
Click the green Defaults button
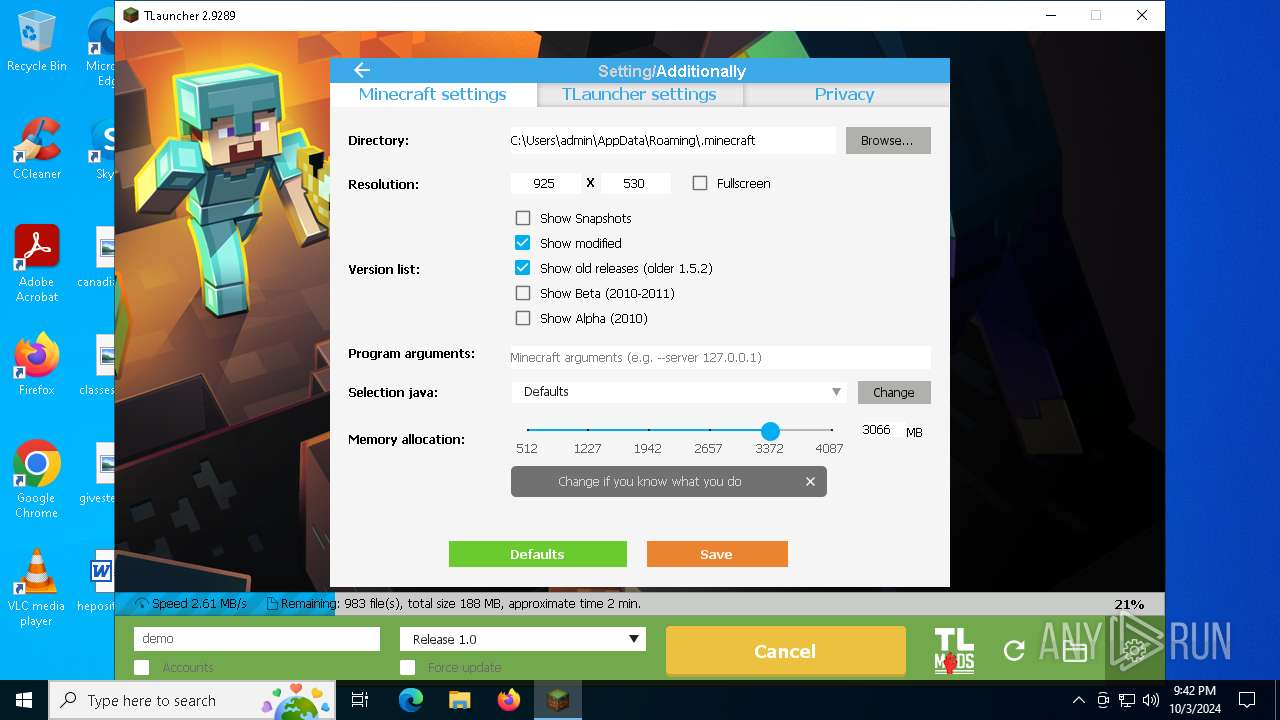(538, 554)
